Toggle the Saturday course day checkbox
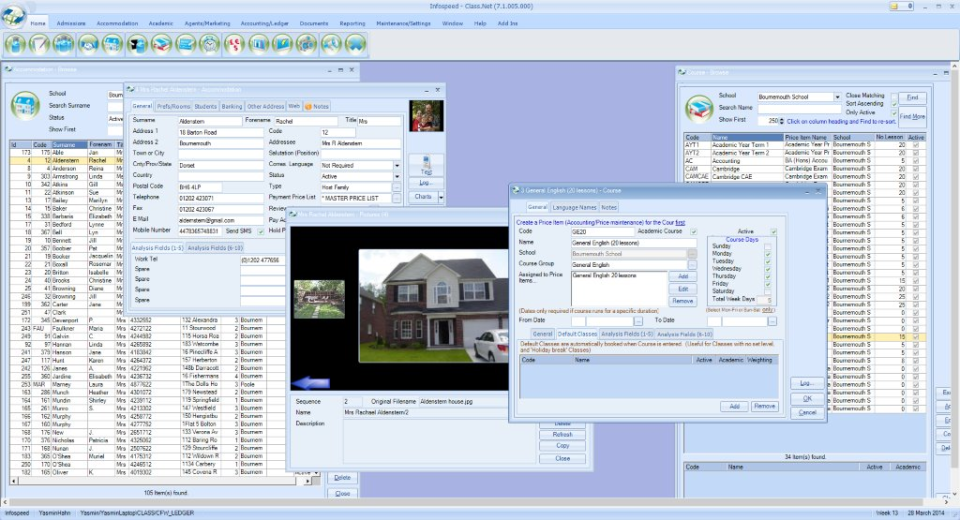 tap(768, 292)
